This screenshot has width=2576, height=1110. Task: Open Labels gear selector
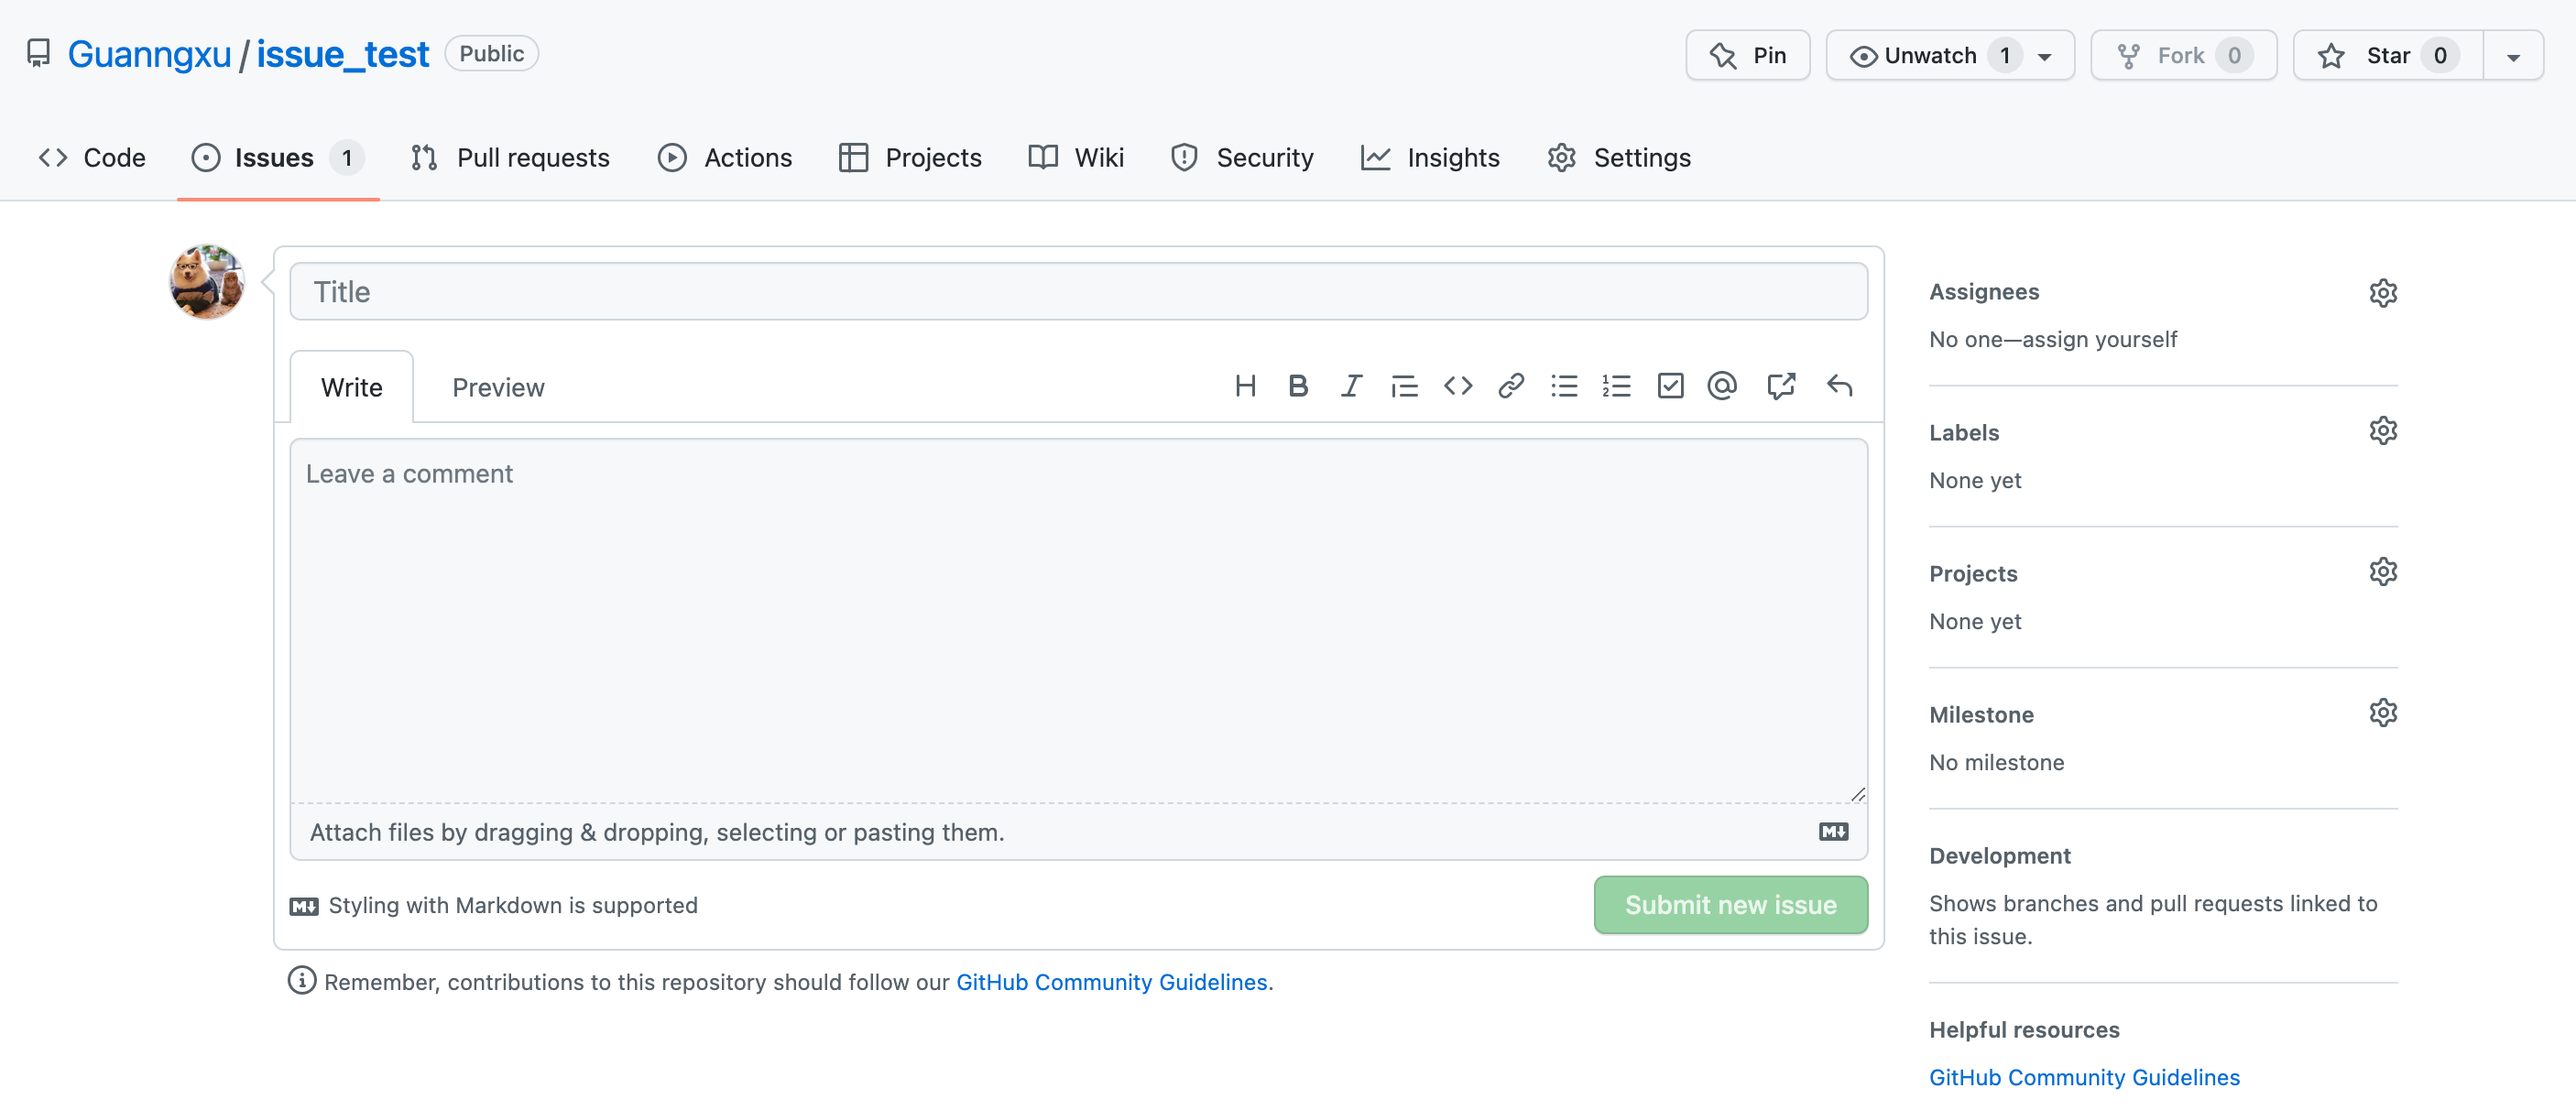2383,431
